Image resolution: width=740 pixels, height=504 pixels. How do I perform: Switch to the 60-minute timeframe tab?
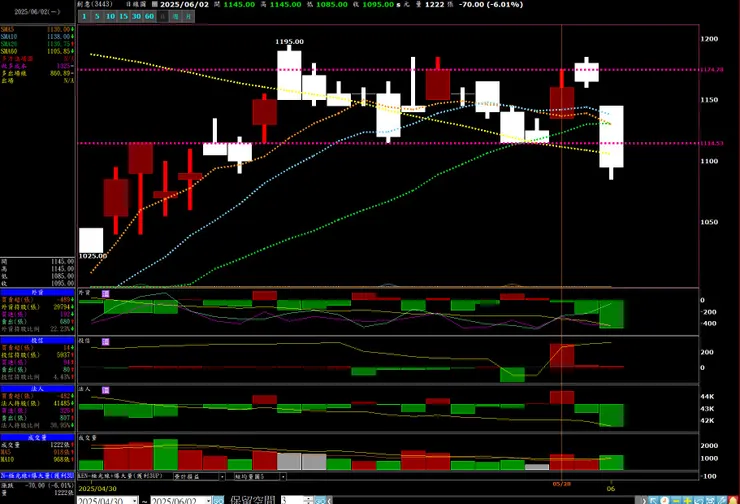click(x=150, y=17)
